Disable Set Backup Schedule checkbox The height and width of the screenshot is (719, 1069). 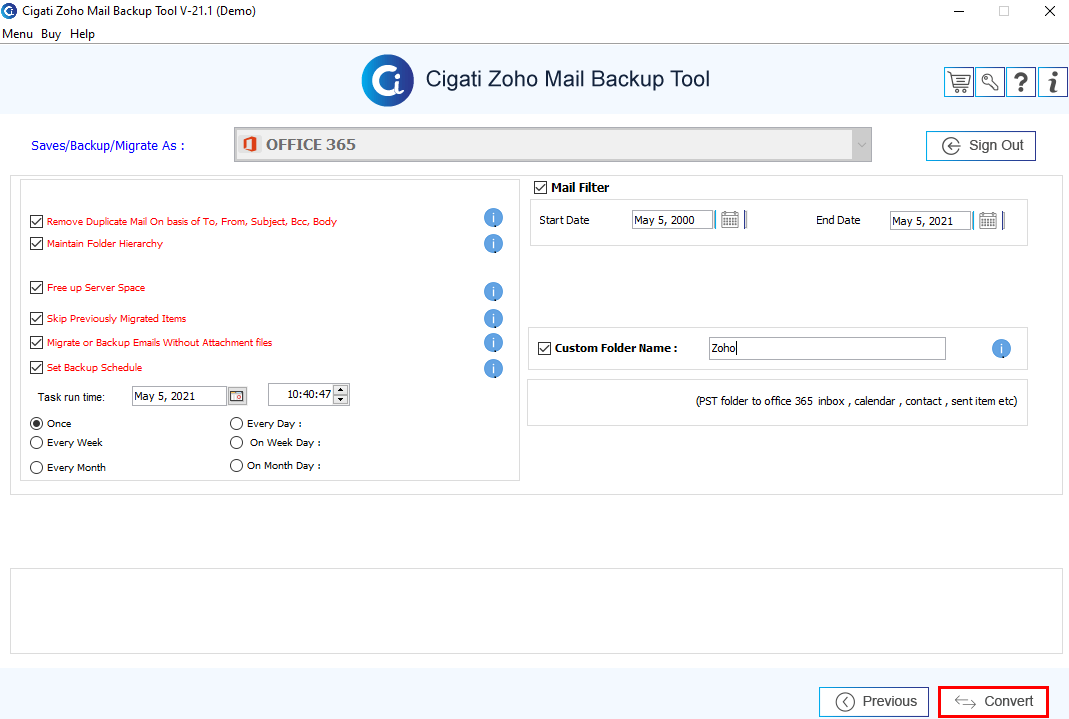click(37, 367)
